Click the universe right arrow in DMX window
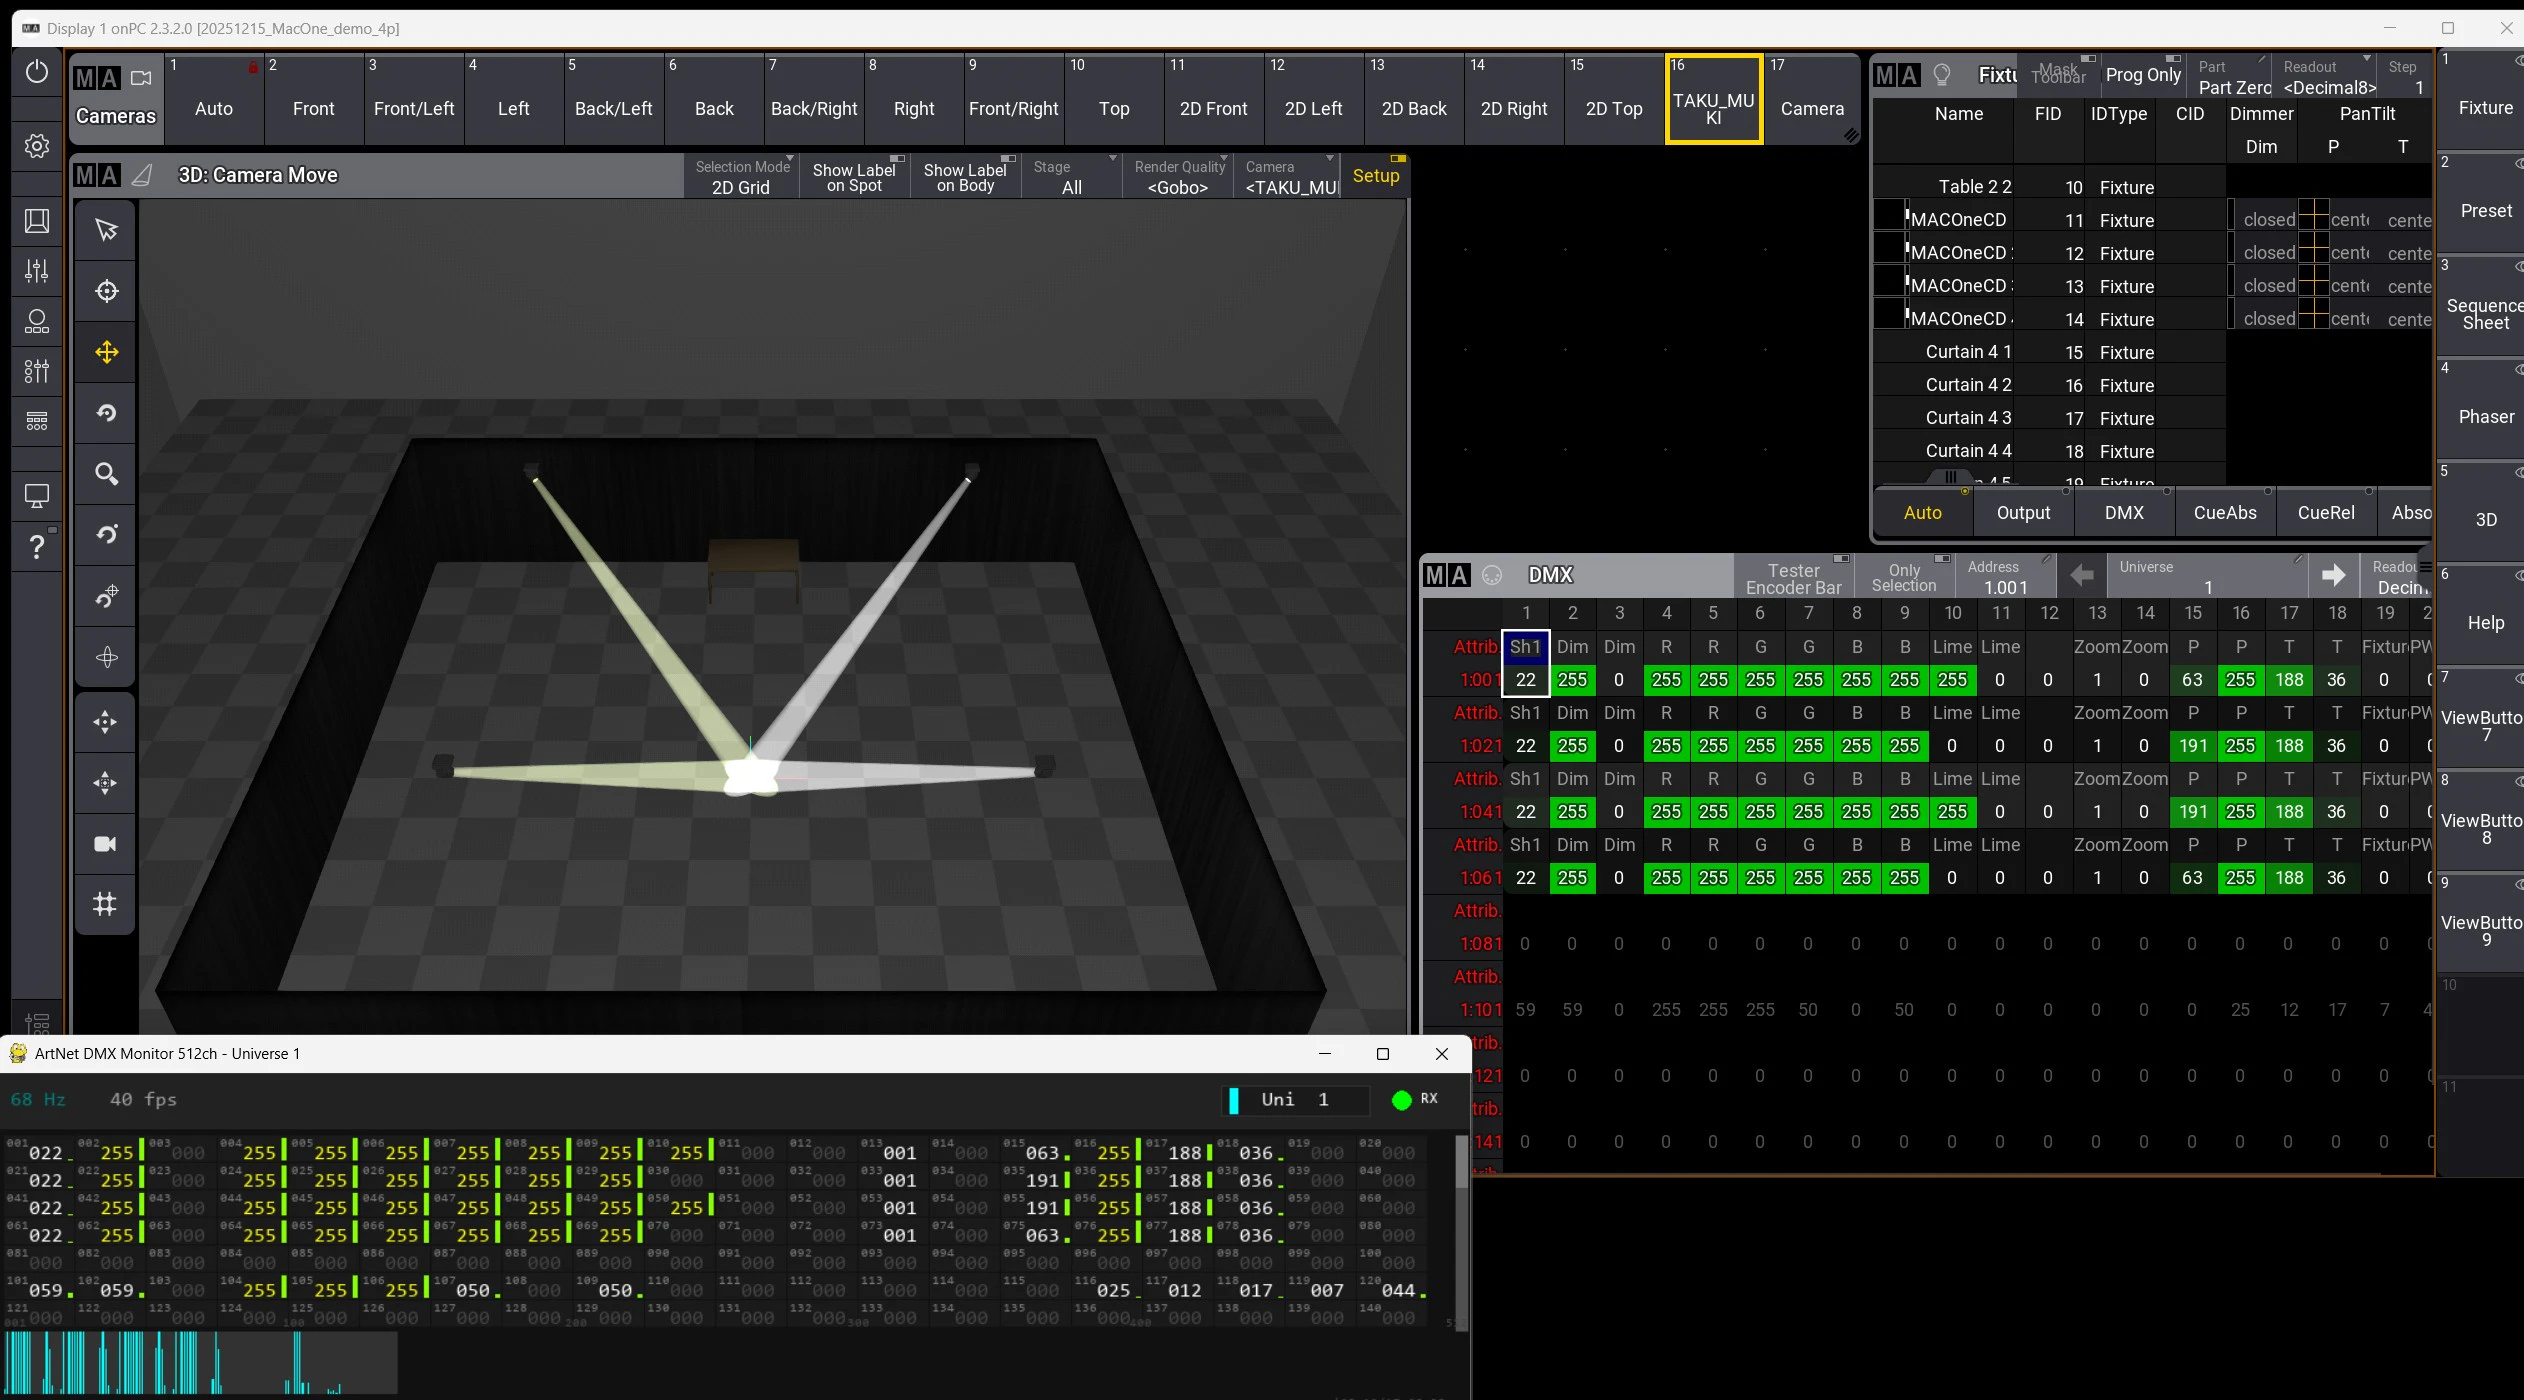 click(x=2333, y=575)
